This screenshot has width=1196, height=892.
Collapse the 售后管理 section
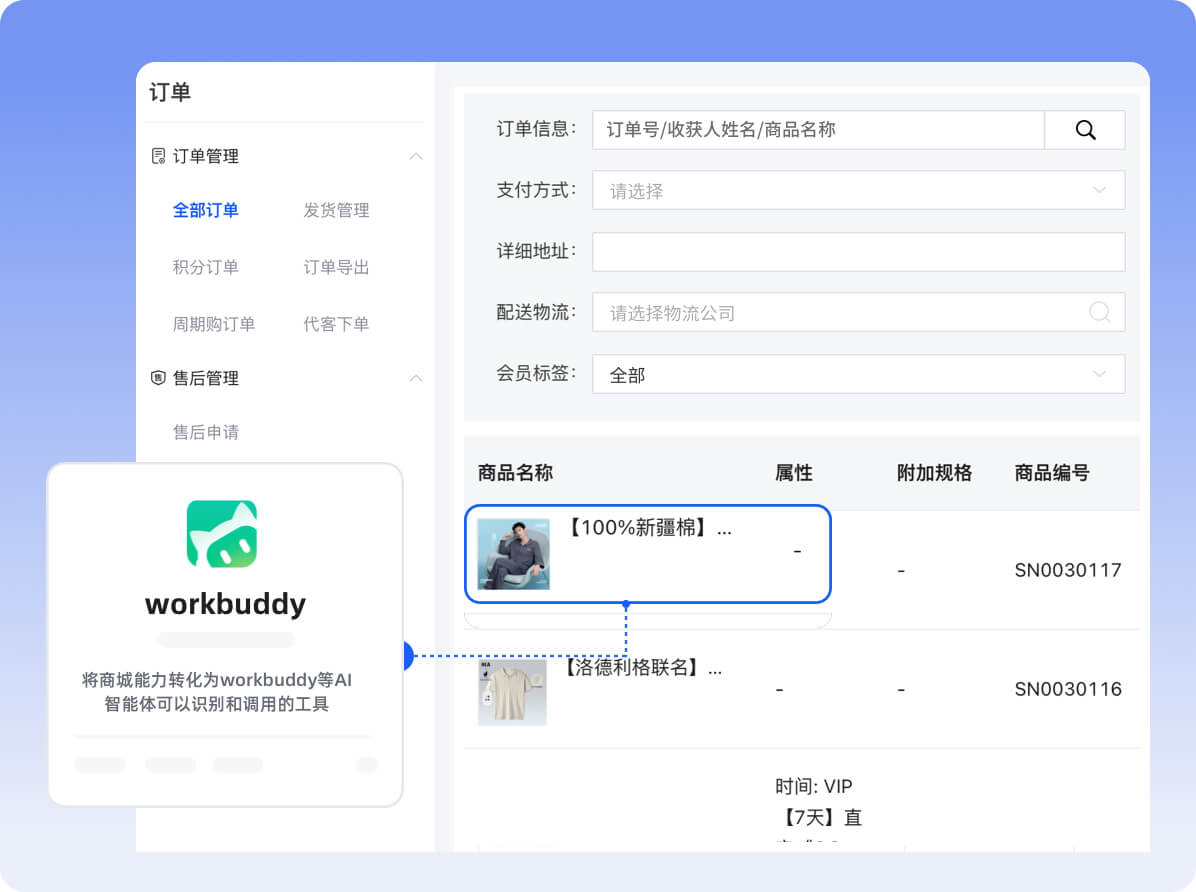(416, 378)
